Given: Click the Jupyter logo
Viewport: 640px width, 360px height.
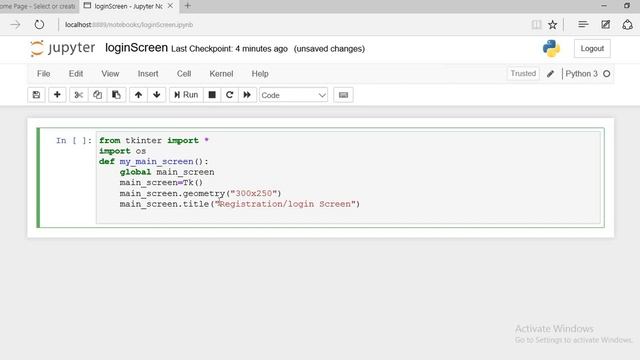Looking at the screenshot, I should 62,48.
